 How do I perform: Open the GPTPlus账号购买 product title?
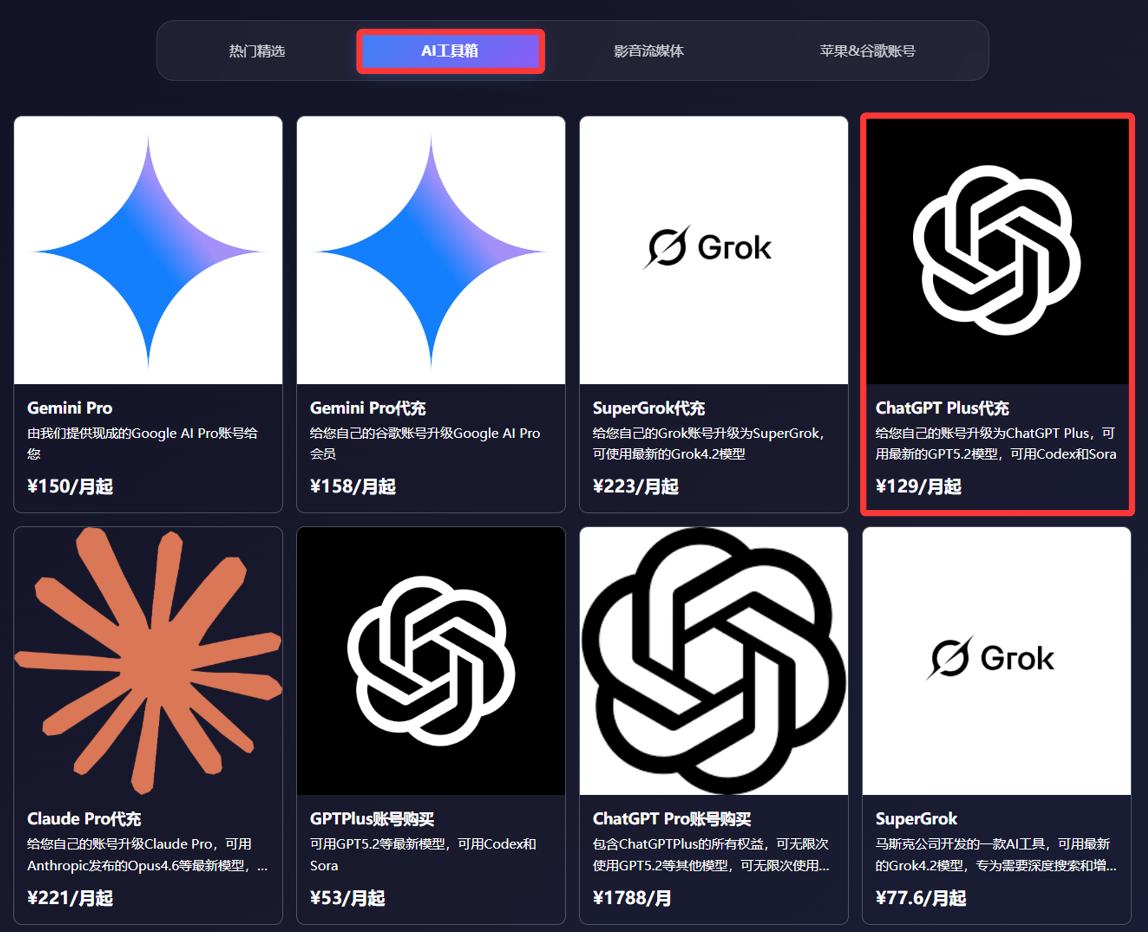click(372, 819)
